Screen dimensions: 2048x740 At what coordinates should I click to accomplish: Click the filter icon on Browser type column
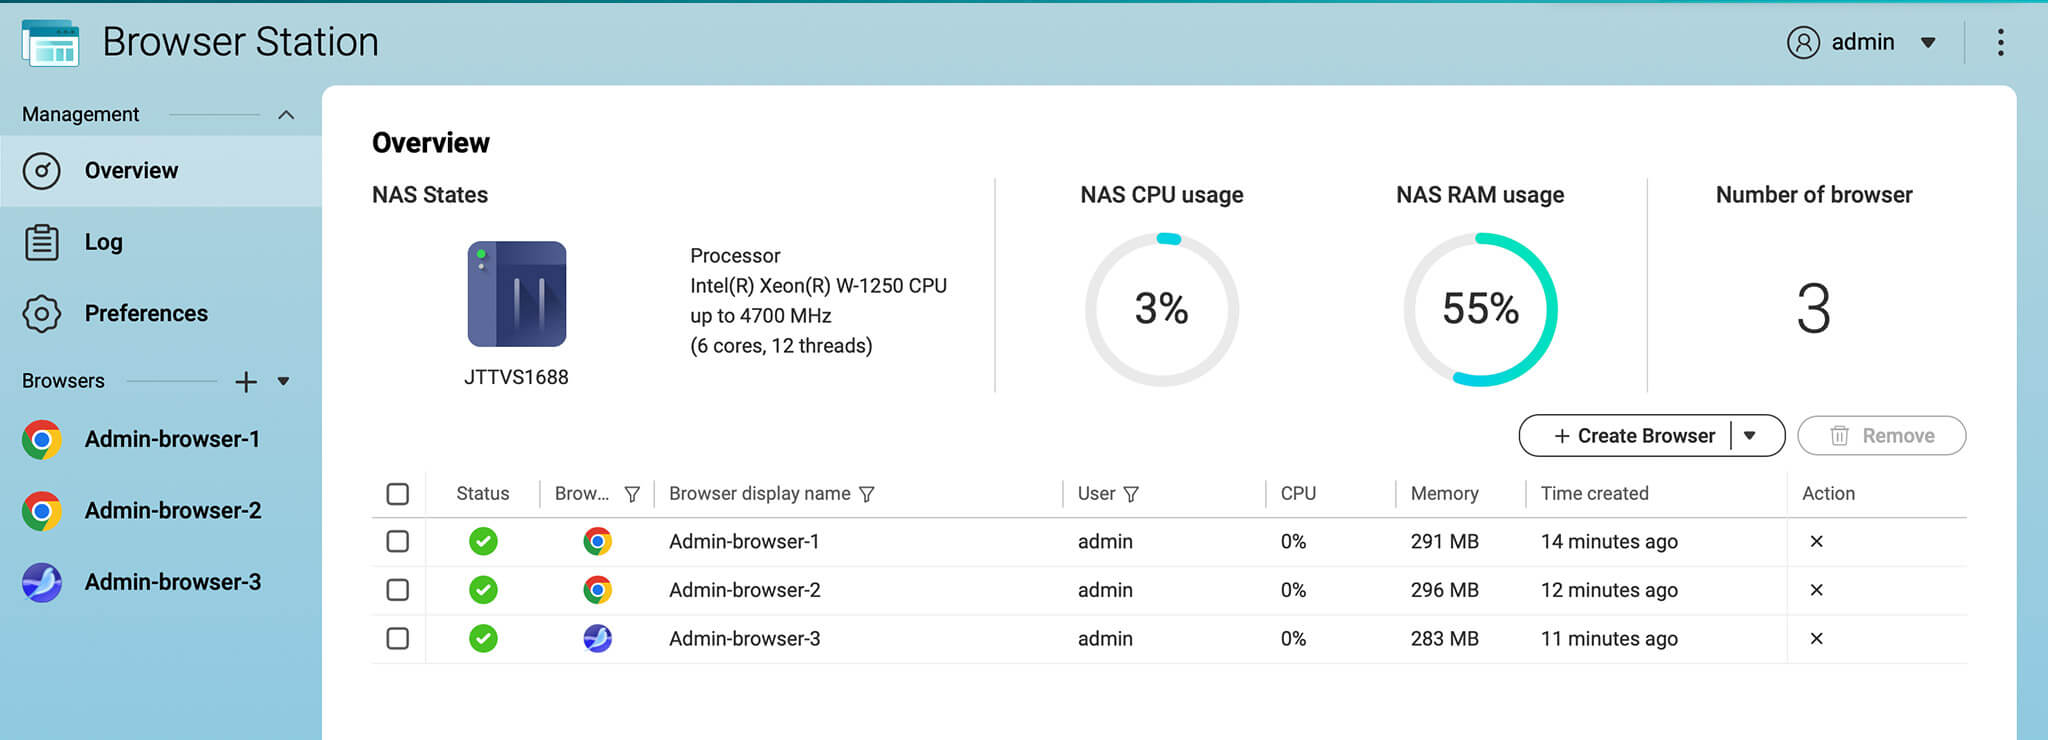[x=632, y=494]
